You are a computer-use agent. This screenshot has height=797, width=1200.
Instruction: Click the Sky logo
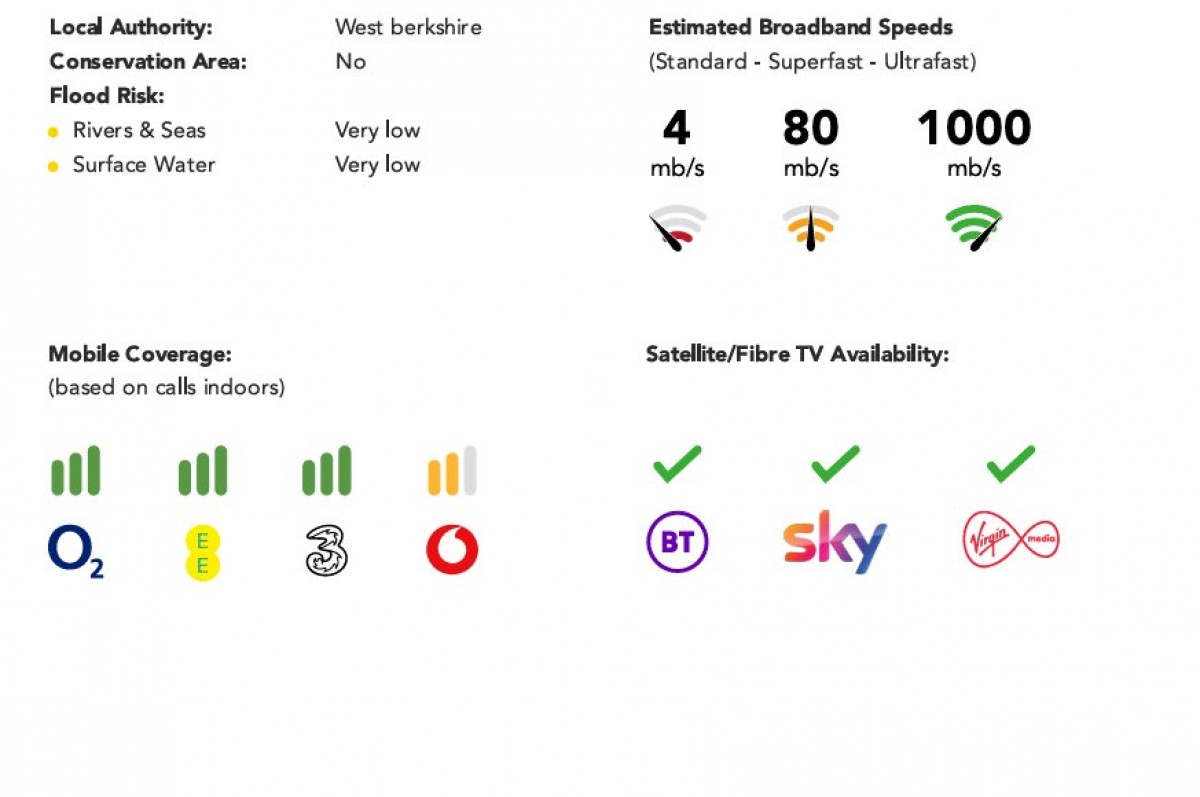835,541
